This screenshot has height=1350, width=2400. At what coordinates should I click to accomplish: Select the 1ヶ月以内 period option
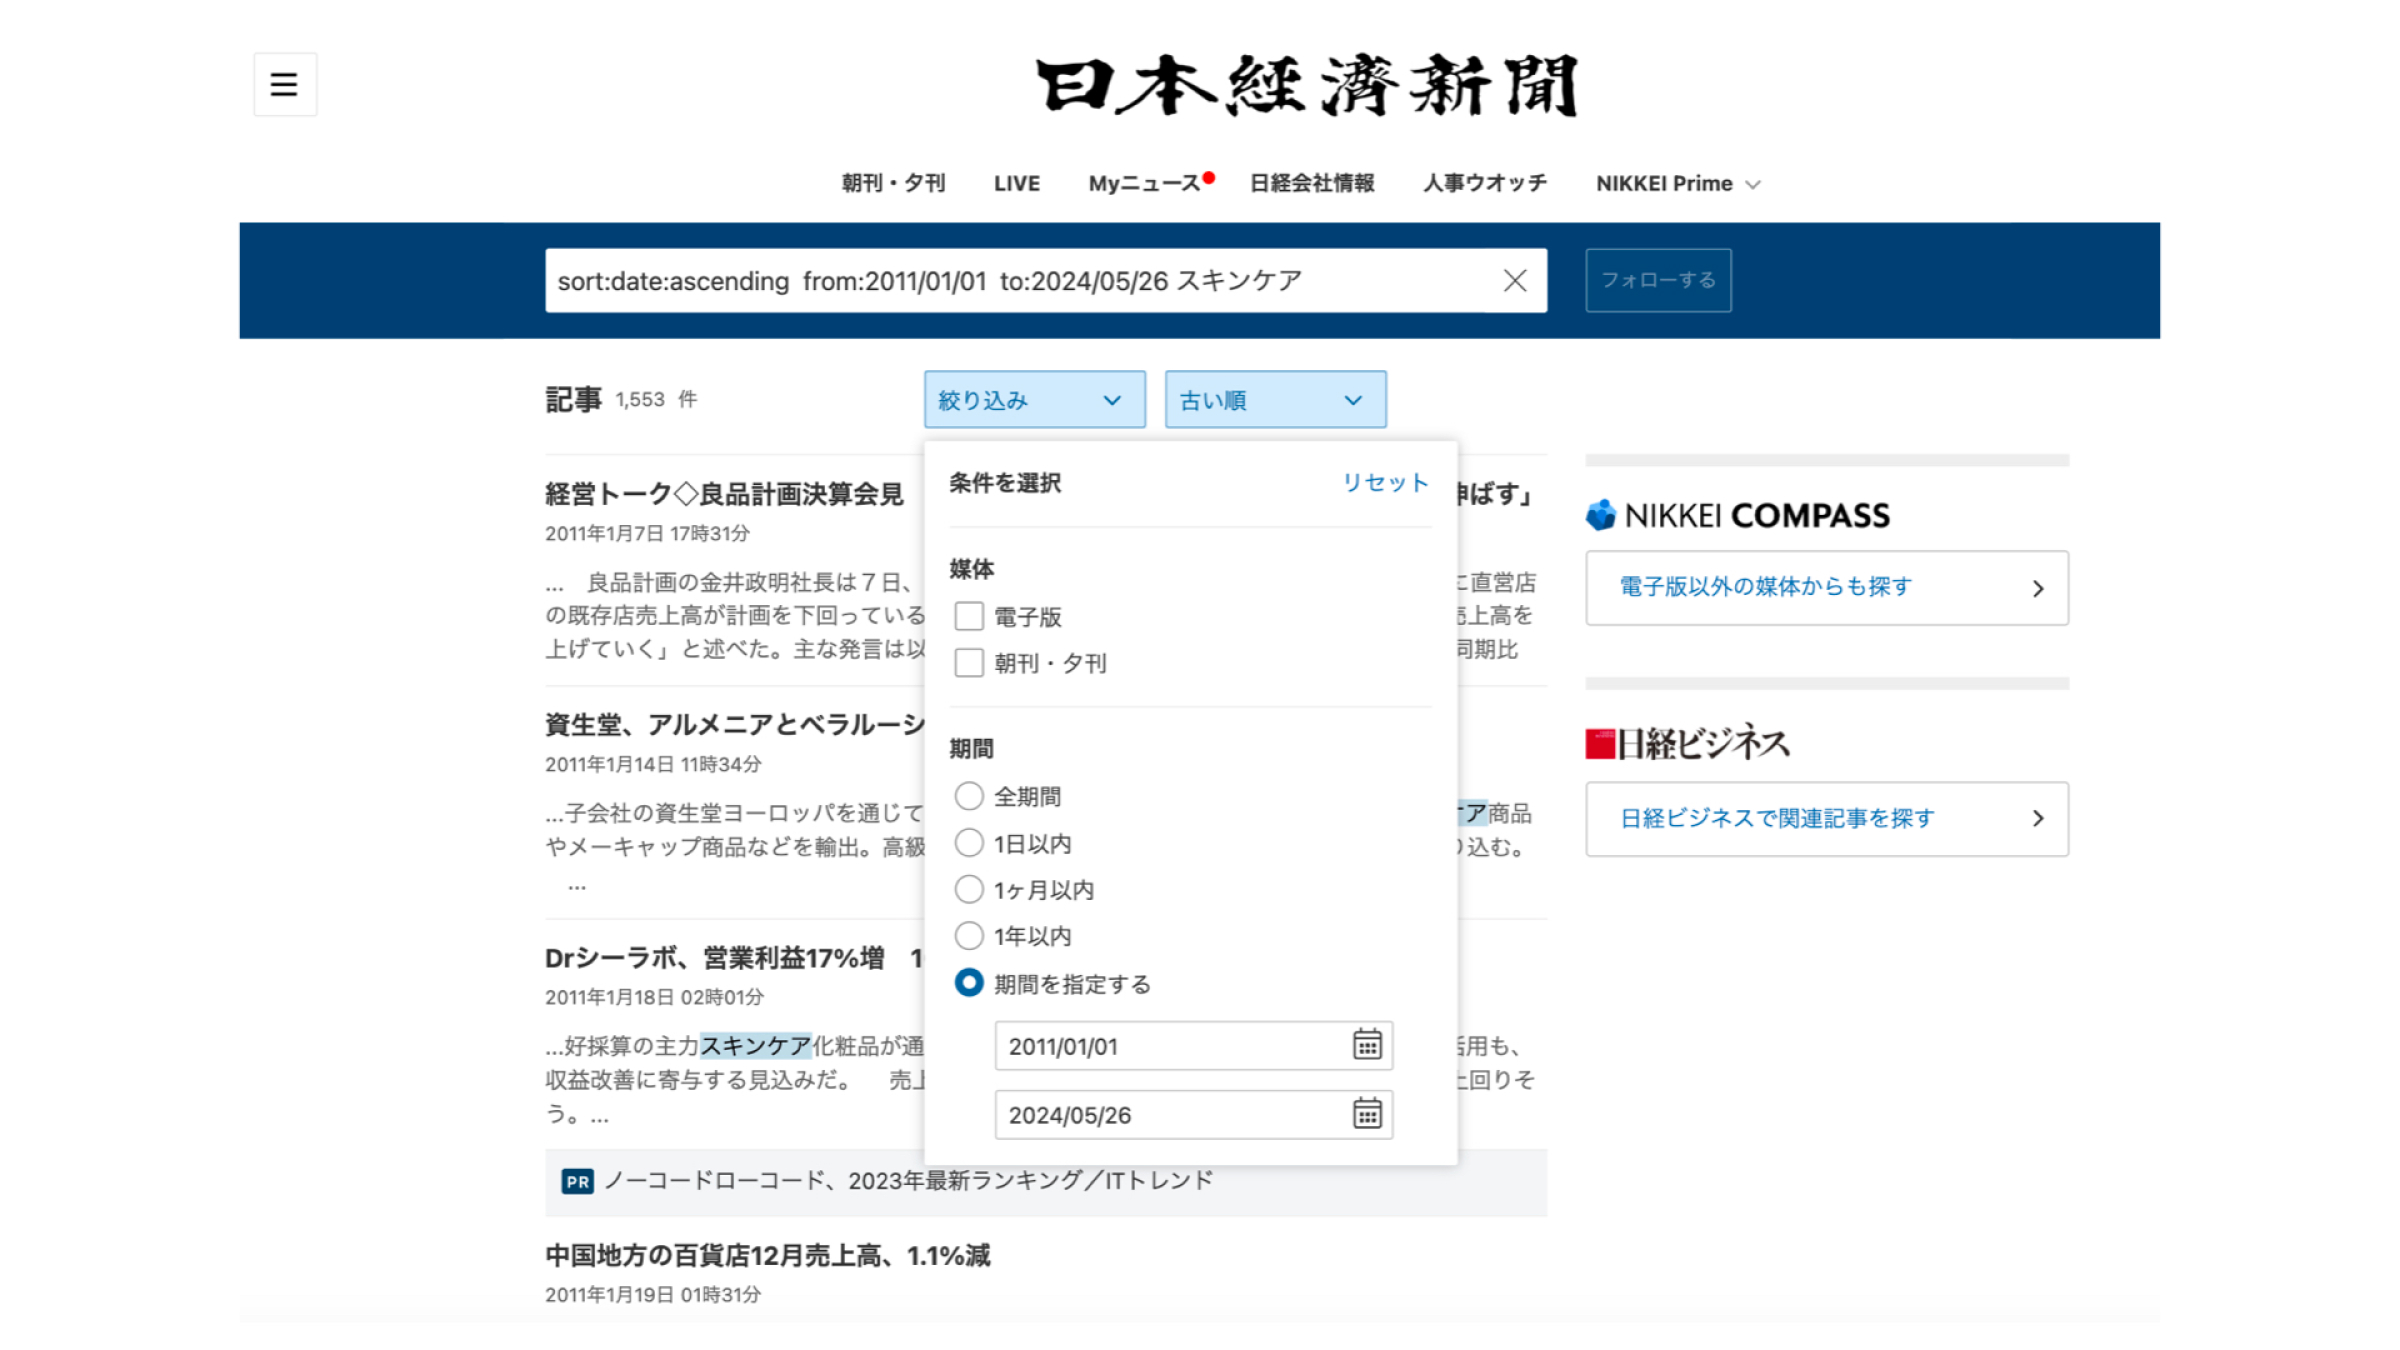tap(968, 889)
